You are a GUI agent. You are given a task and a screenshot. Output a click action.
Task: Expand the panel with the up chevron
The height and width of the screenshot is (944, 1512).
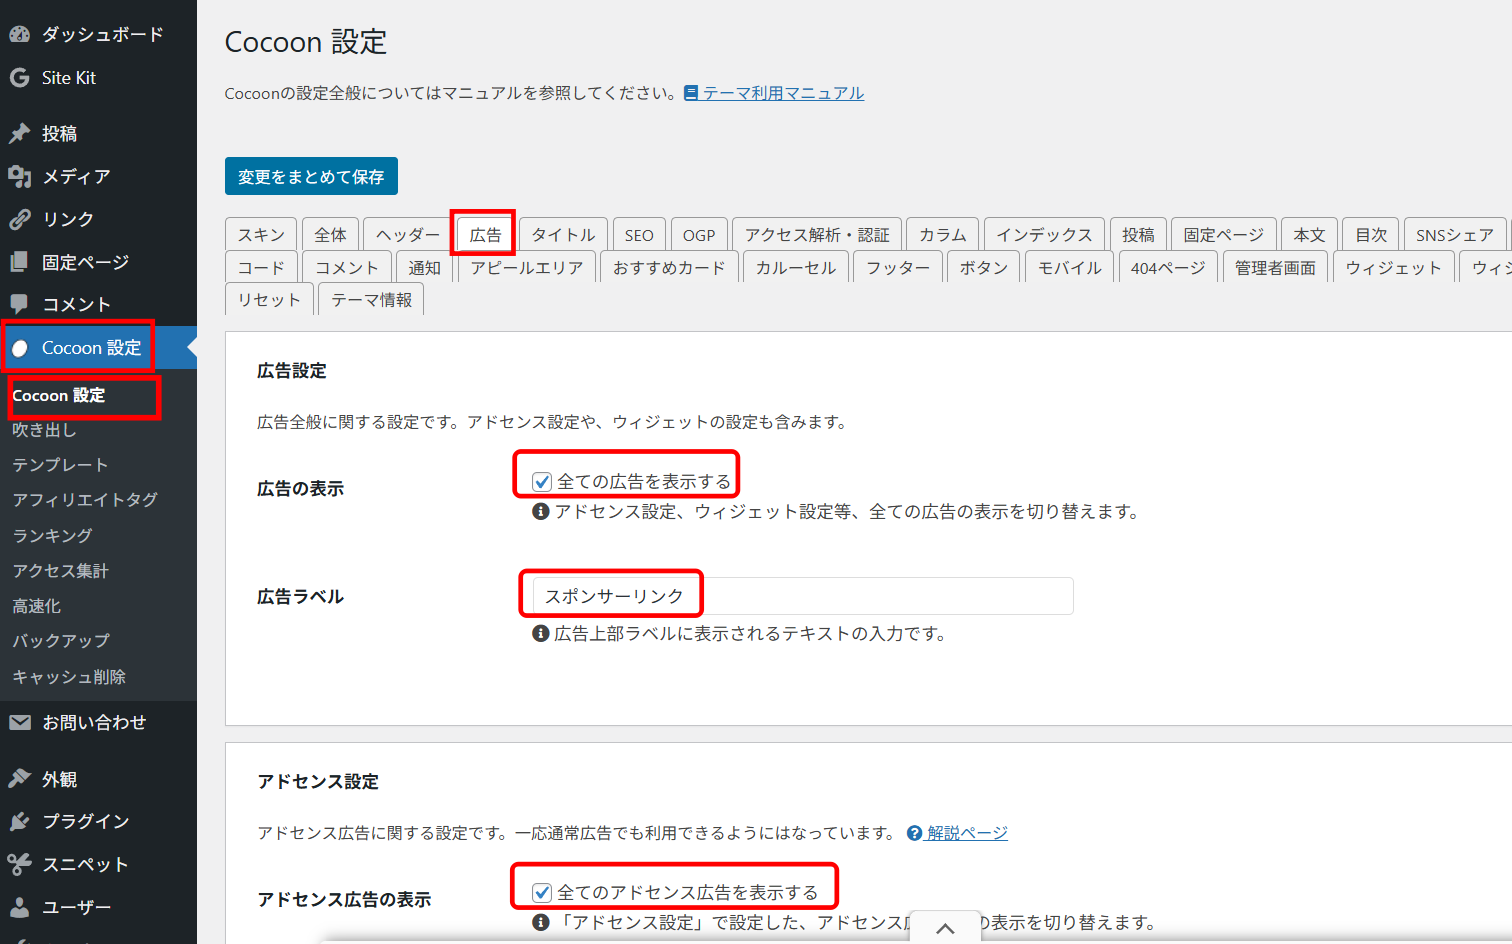tap(945, 928)
